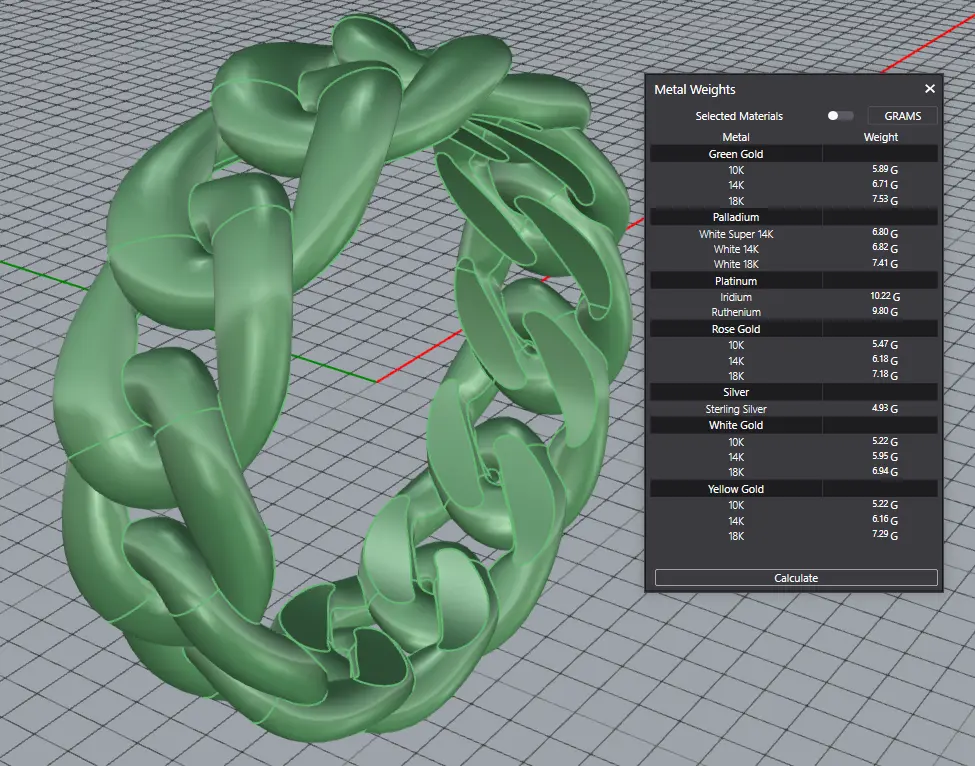Screen dimensions: 975x766
Task: Select the Sterling Silver row
Action: coord(736,409)
